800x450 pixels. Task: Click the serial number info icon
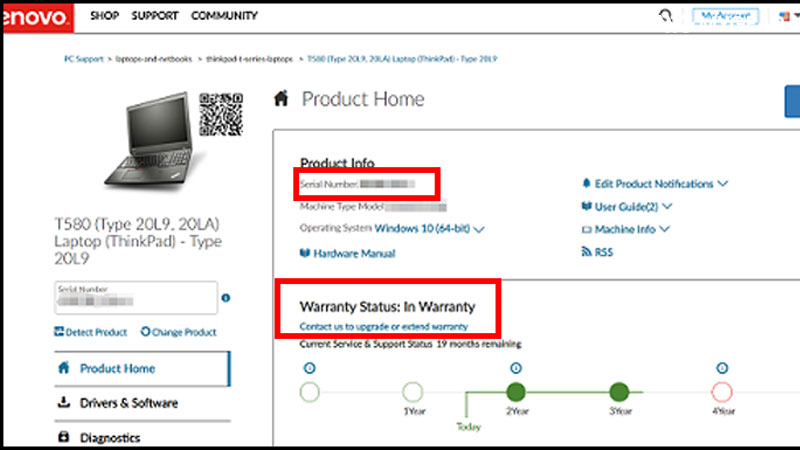point(226,298)
